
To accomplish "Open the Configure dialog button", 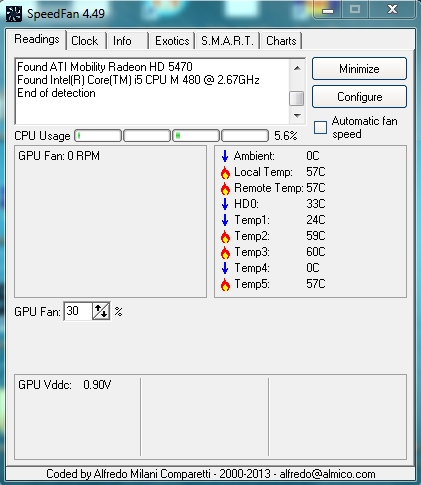I will click(x=359, y=97).
